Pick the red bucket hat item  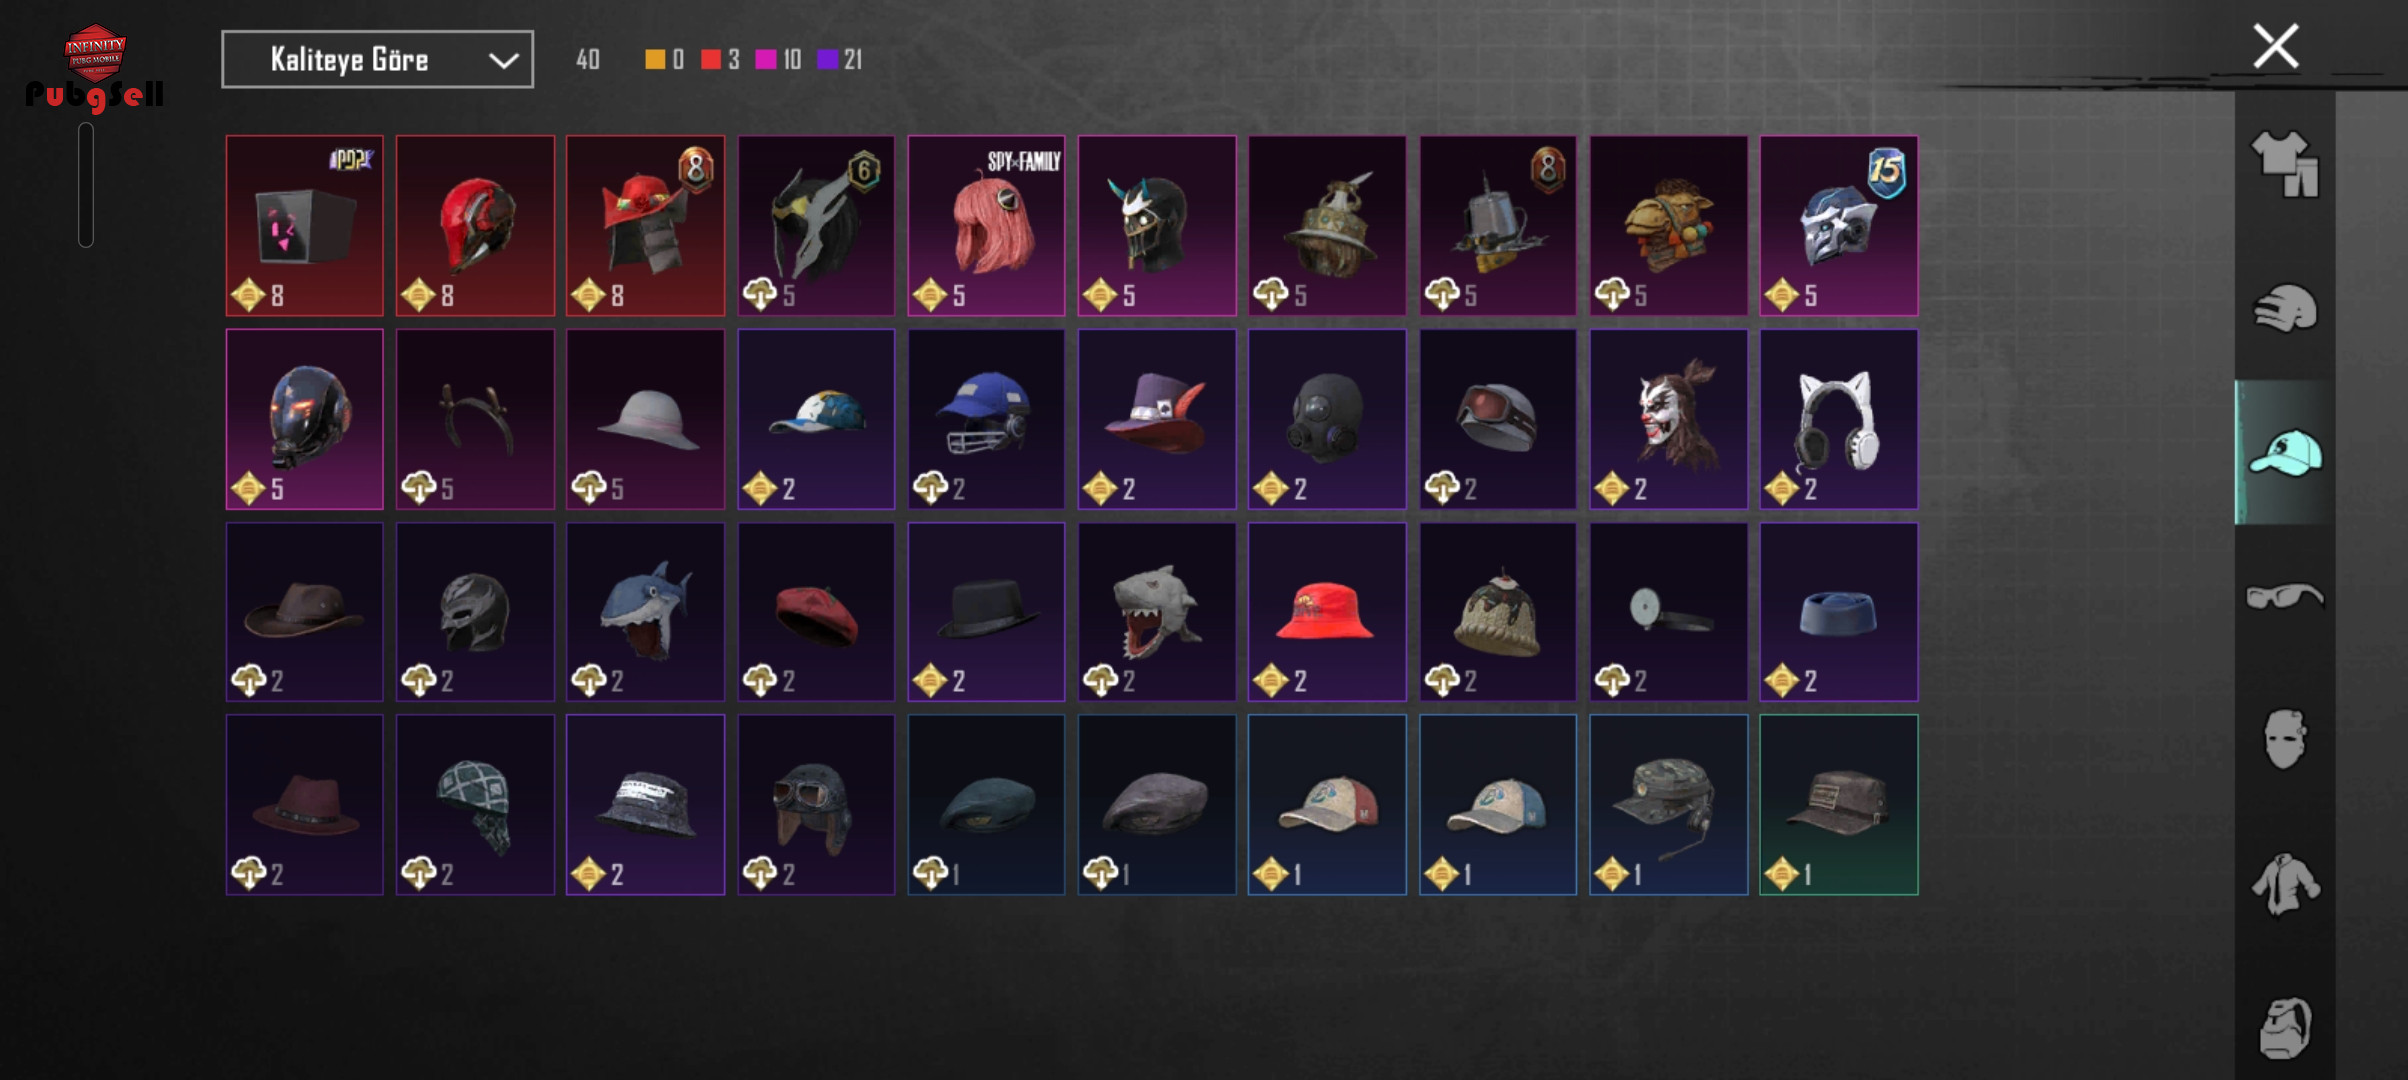[x=1327, y=611]
